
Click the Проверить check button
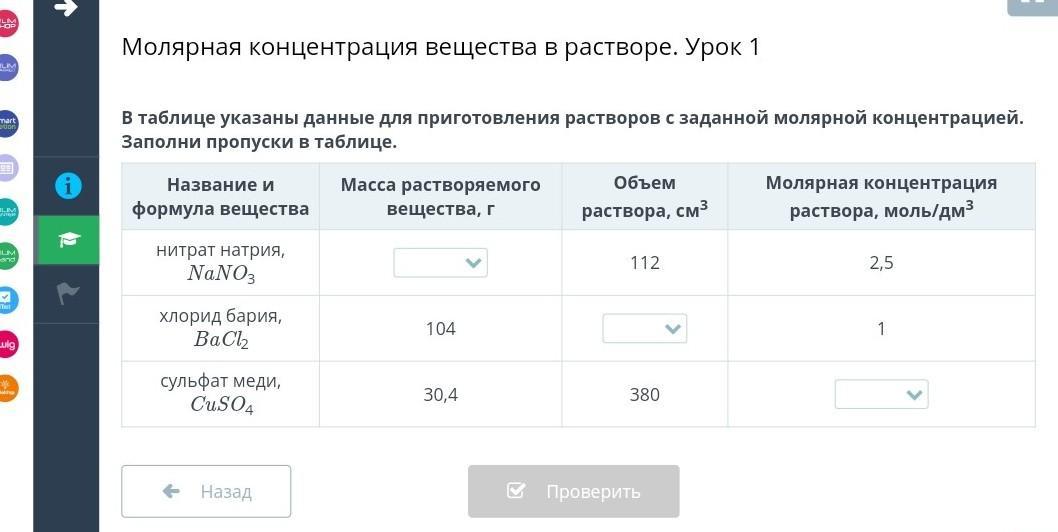574,491
